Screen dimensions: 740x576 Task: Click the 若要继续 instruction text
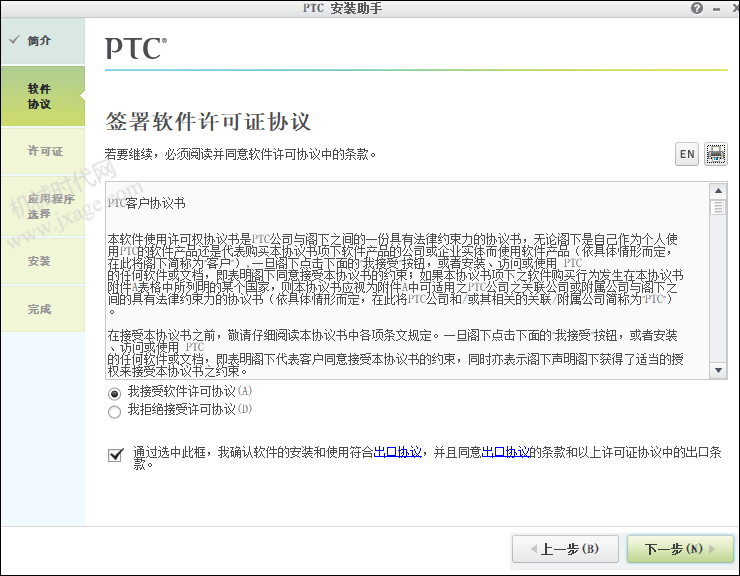tap(240, 154)
